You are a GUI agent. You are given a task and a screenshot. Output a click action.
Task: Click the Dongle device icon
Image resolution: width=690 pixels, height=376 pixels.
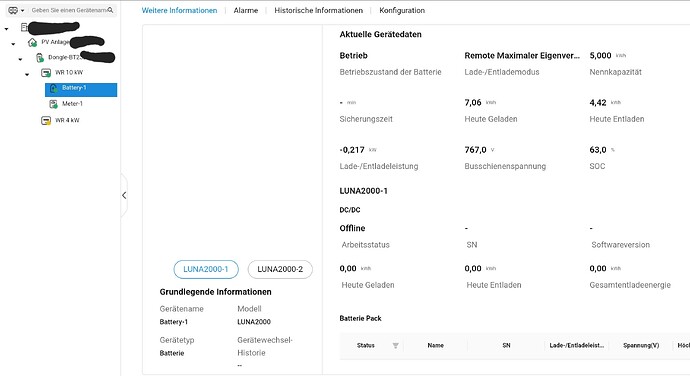click(x=40, y=58)
